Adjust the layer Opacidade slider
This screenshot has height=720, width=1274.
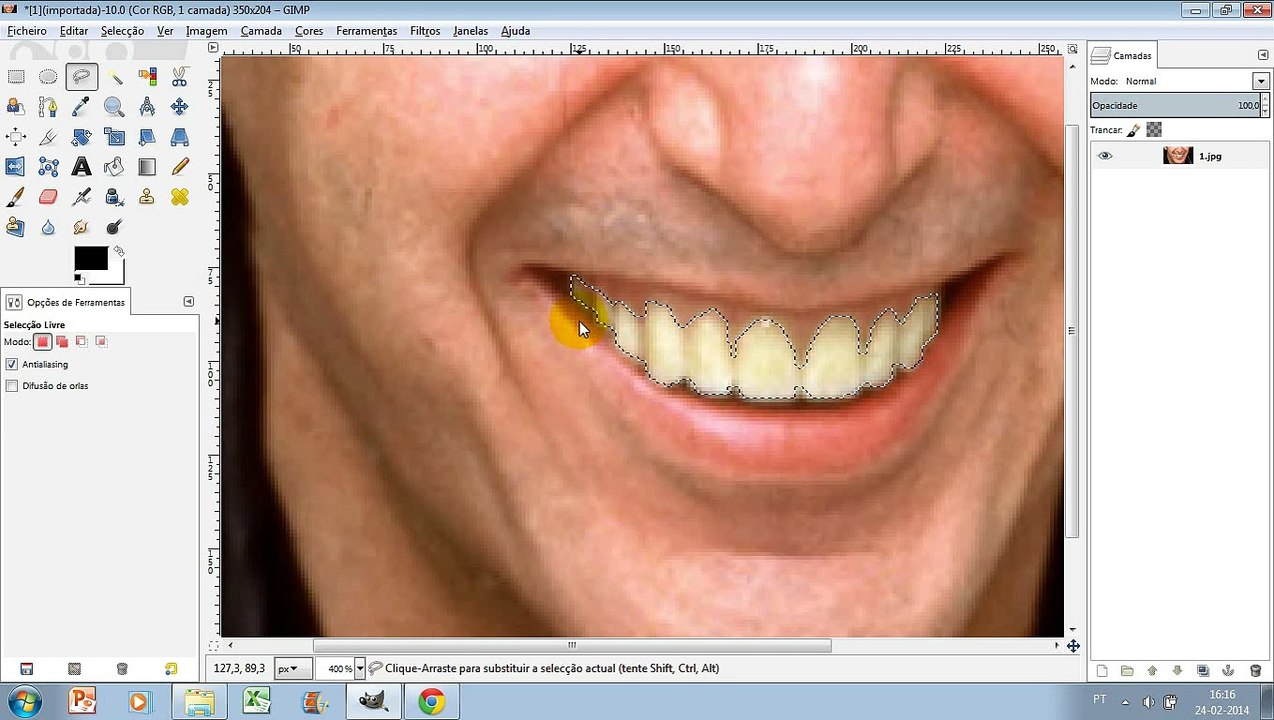pyautogui.click(x=1176, y=105)
